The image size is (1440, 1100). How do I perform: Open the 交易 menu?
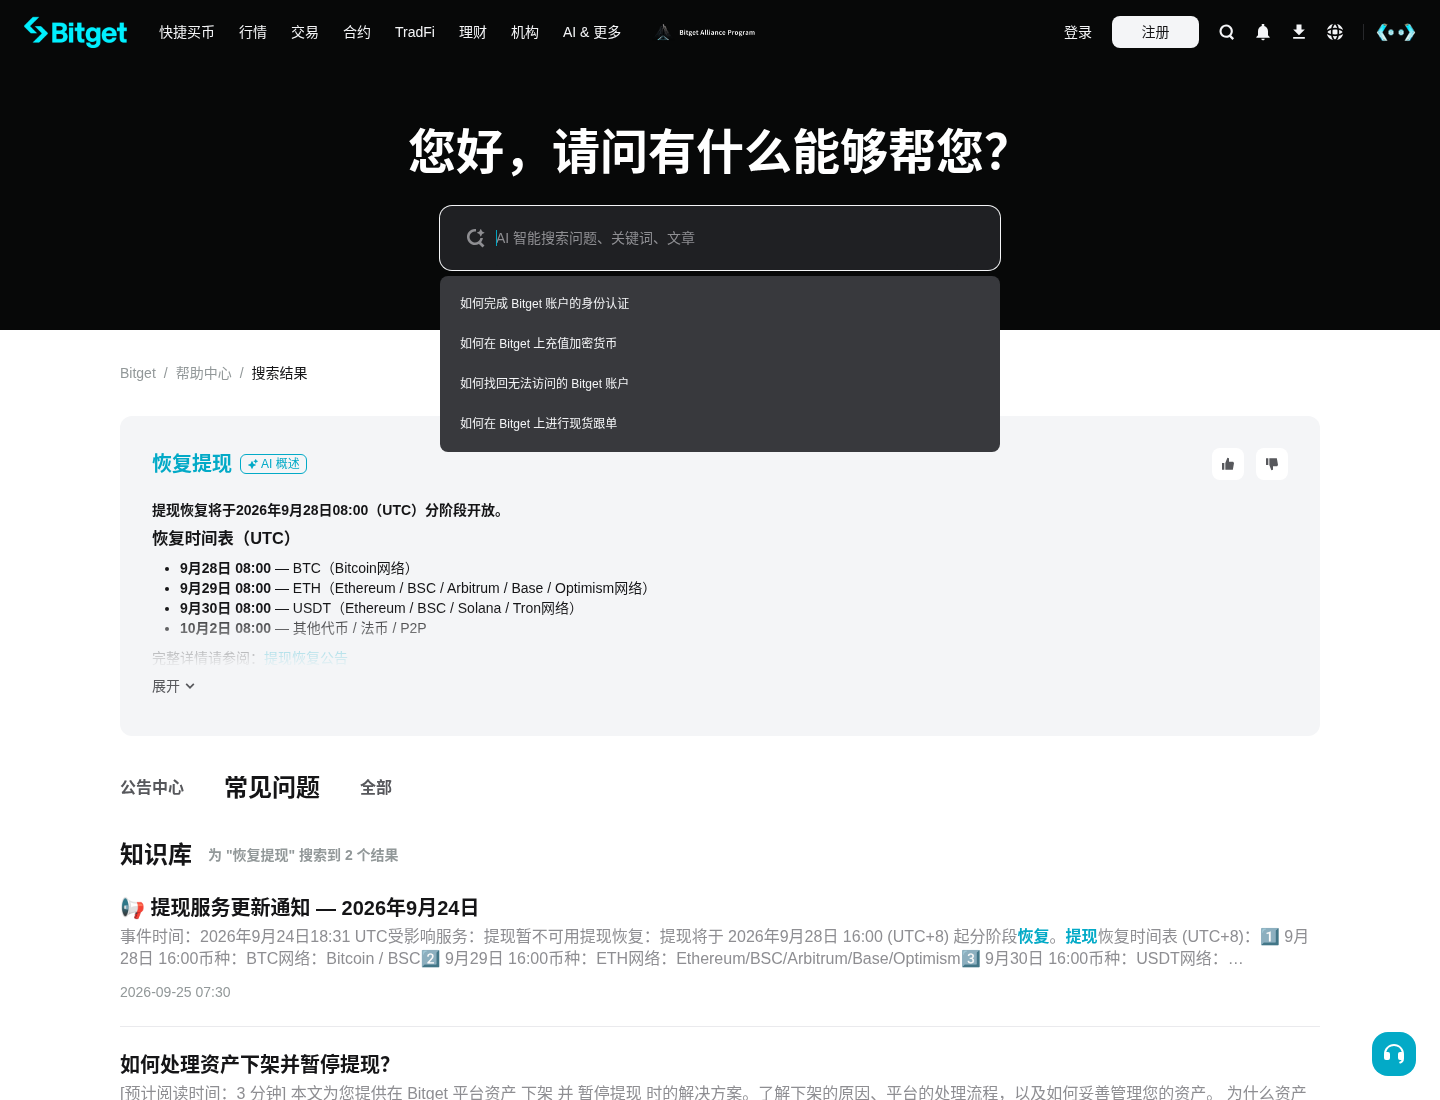point(305,32)
